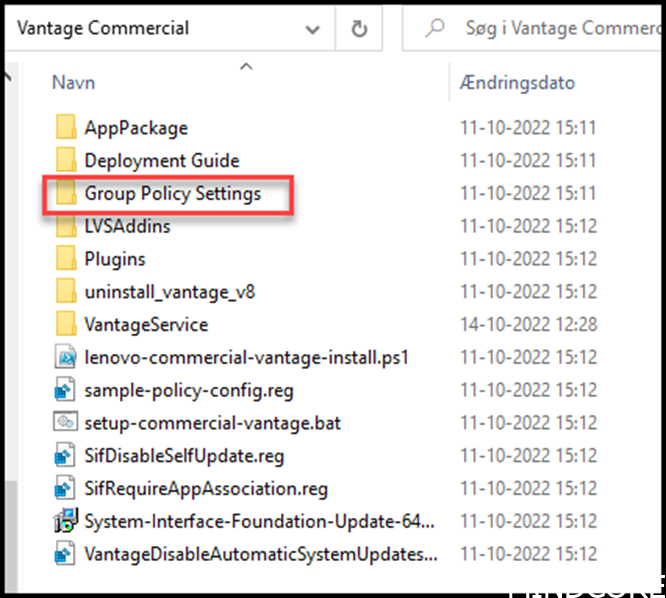Sort by the Navn column header
666x598 pixels.
click(73, 82)
